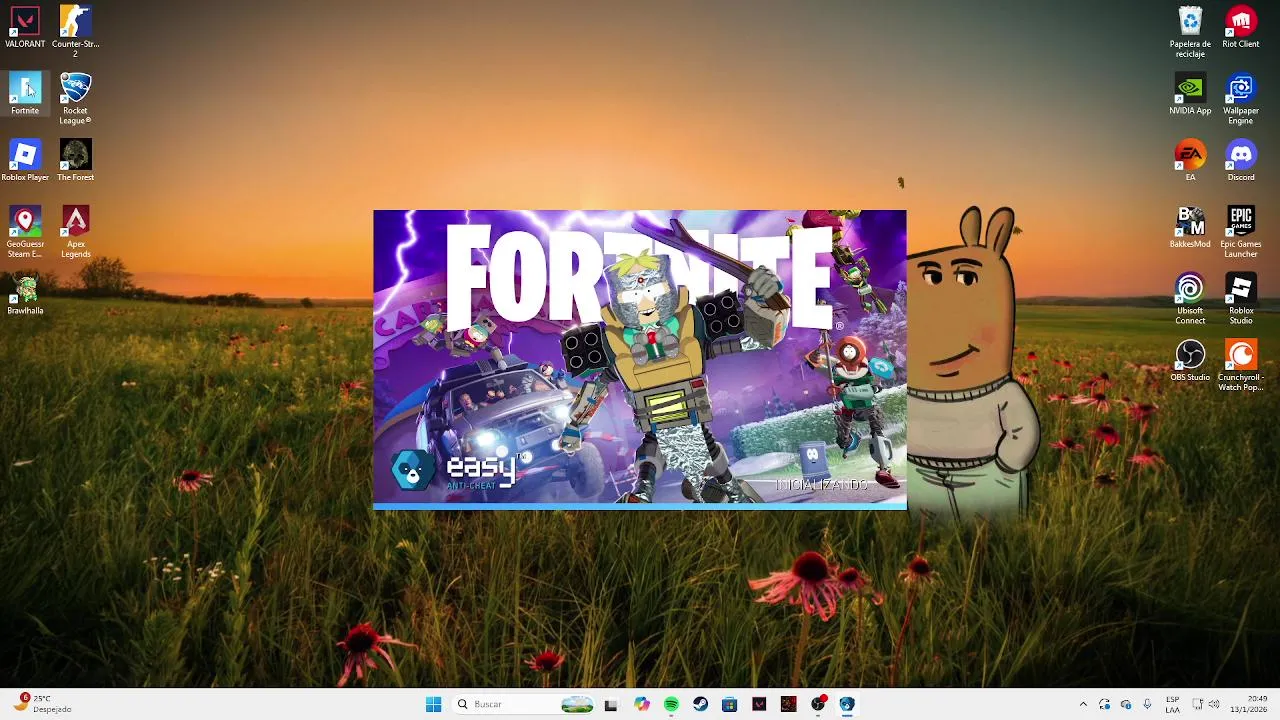The width and height of the screenshot is (1280, 720).
Task: Open the Discord desktop shortcut
Action: [1240, 161]
